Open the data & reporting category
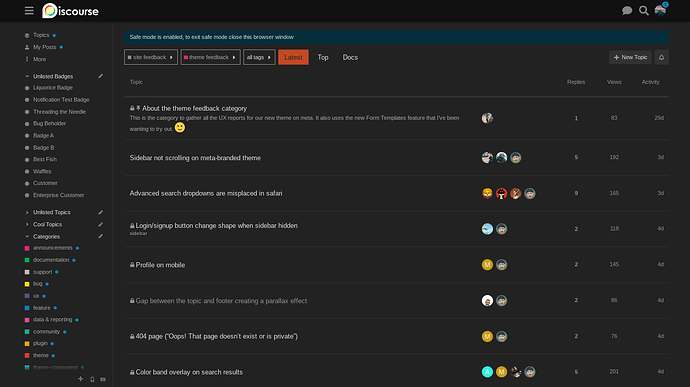 pyautogui.click(x=52, y=320)
